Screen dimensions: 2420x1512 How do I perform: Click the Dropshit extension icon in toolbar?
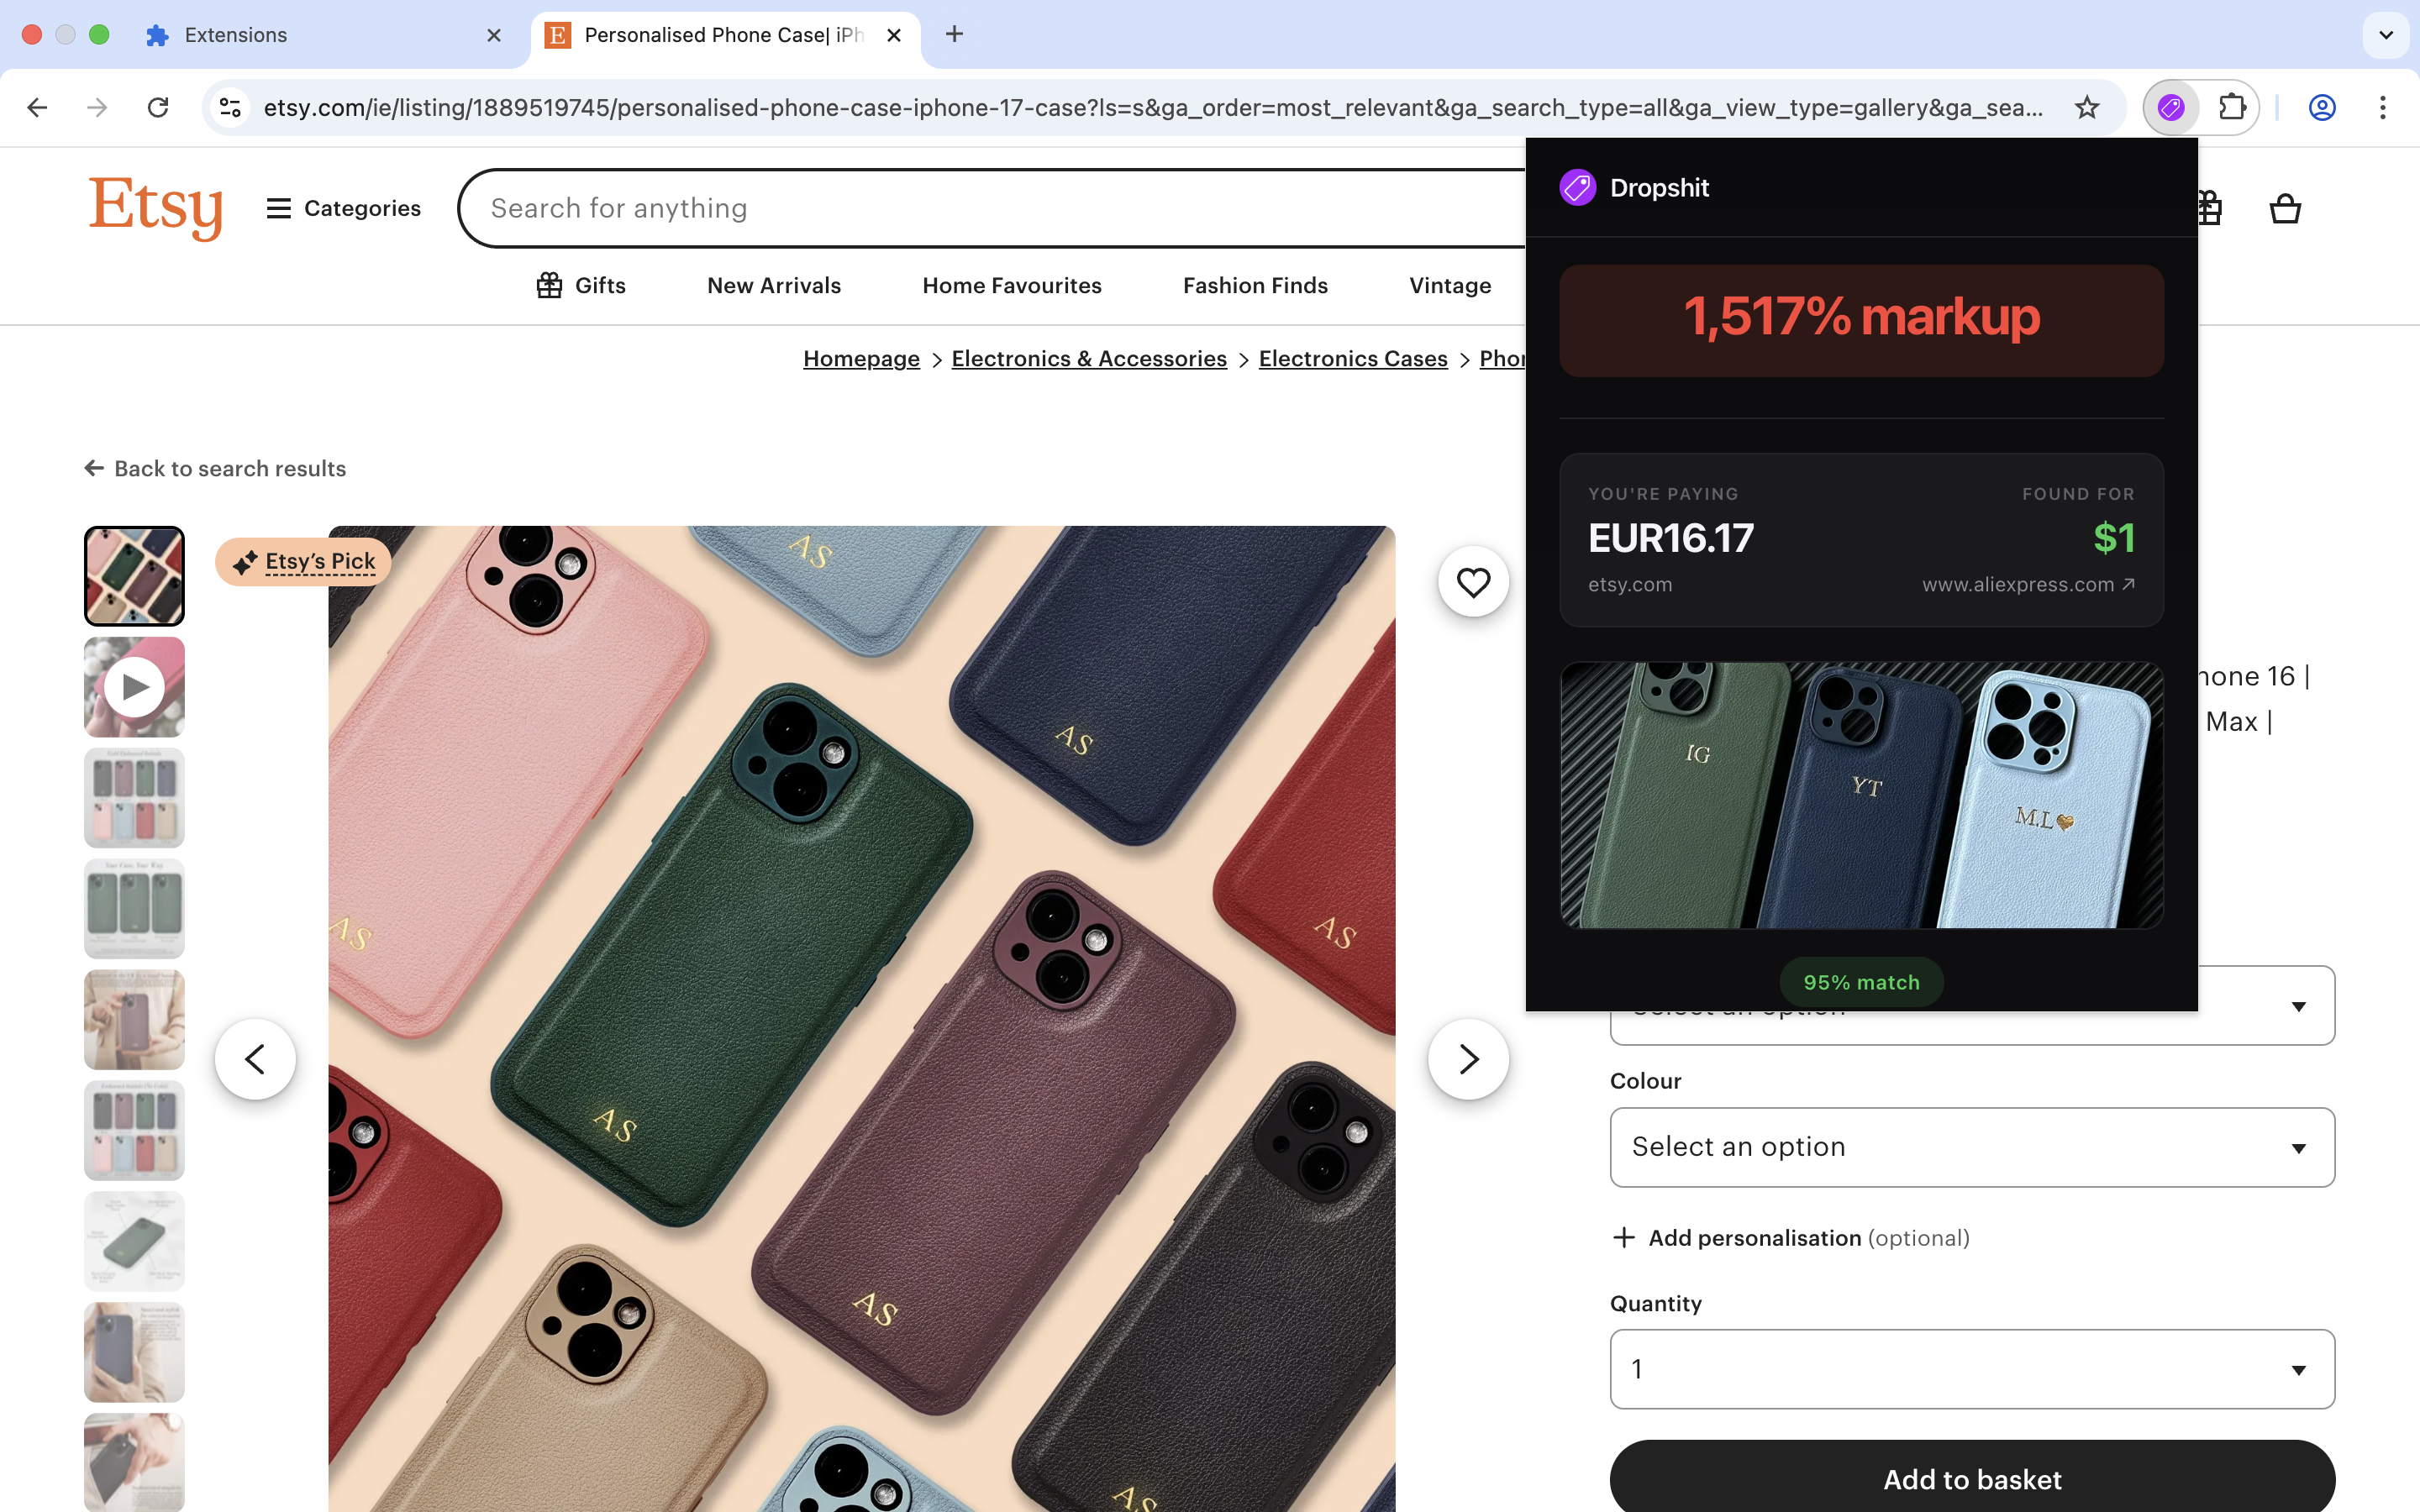pos(2170,107)
